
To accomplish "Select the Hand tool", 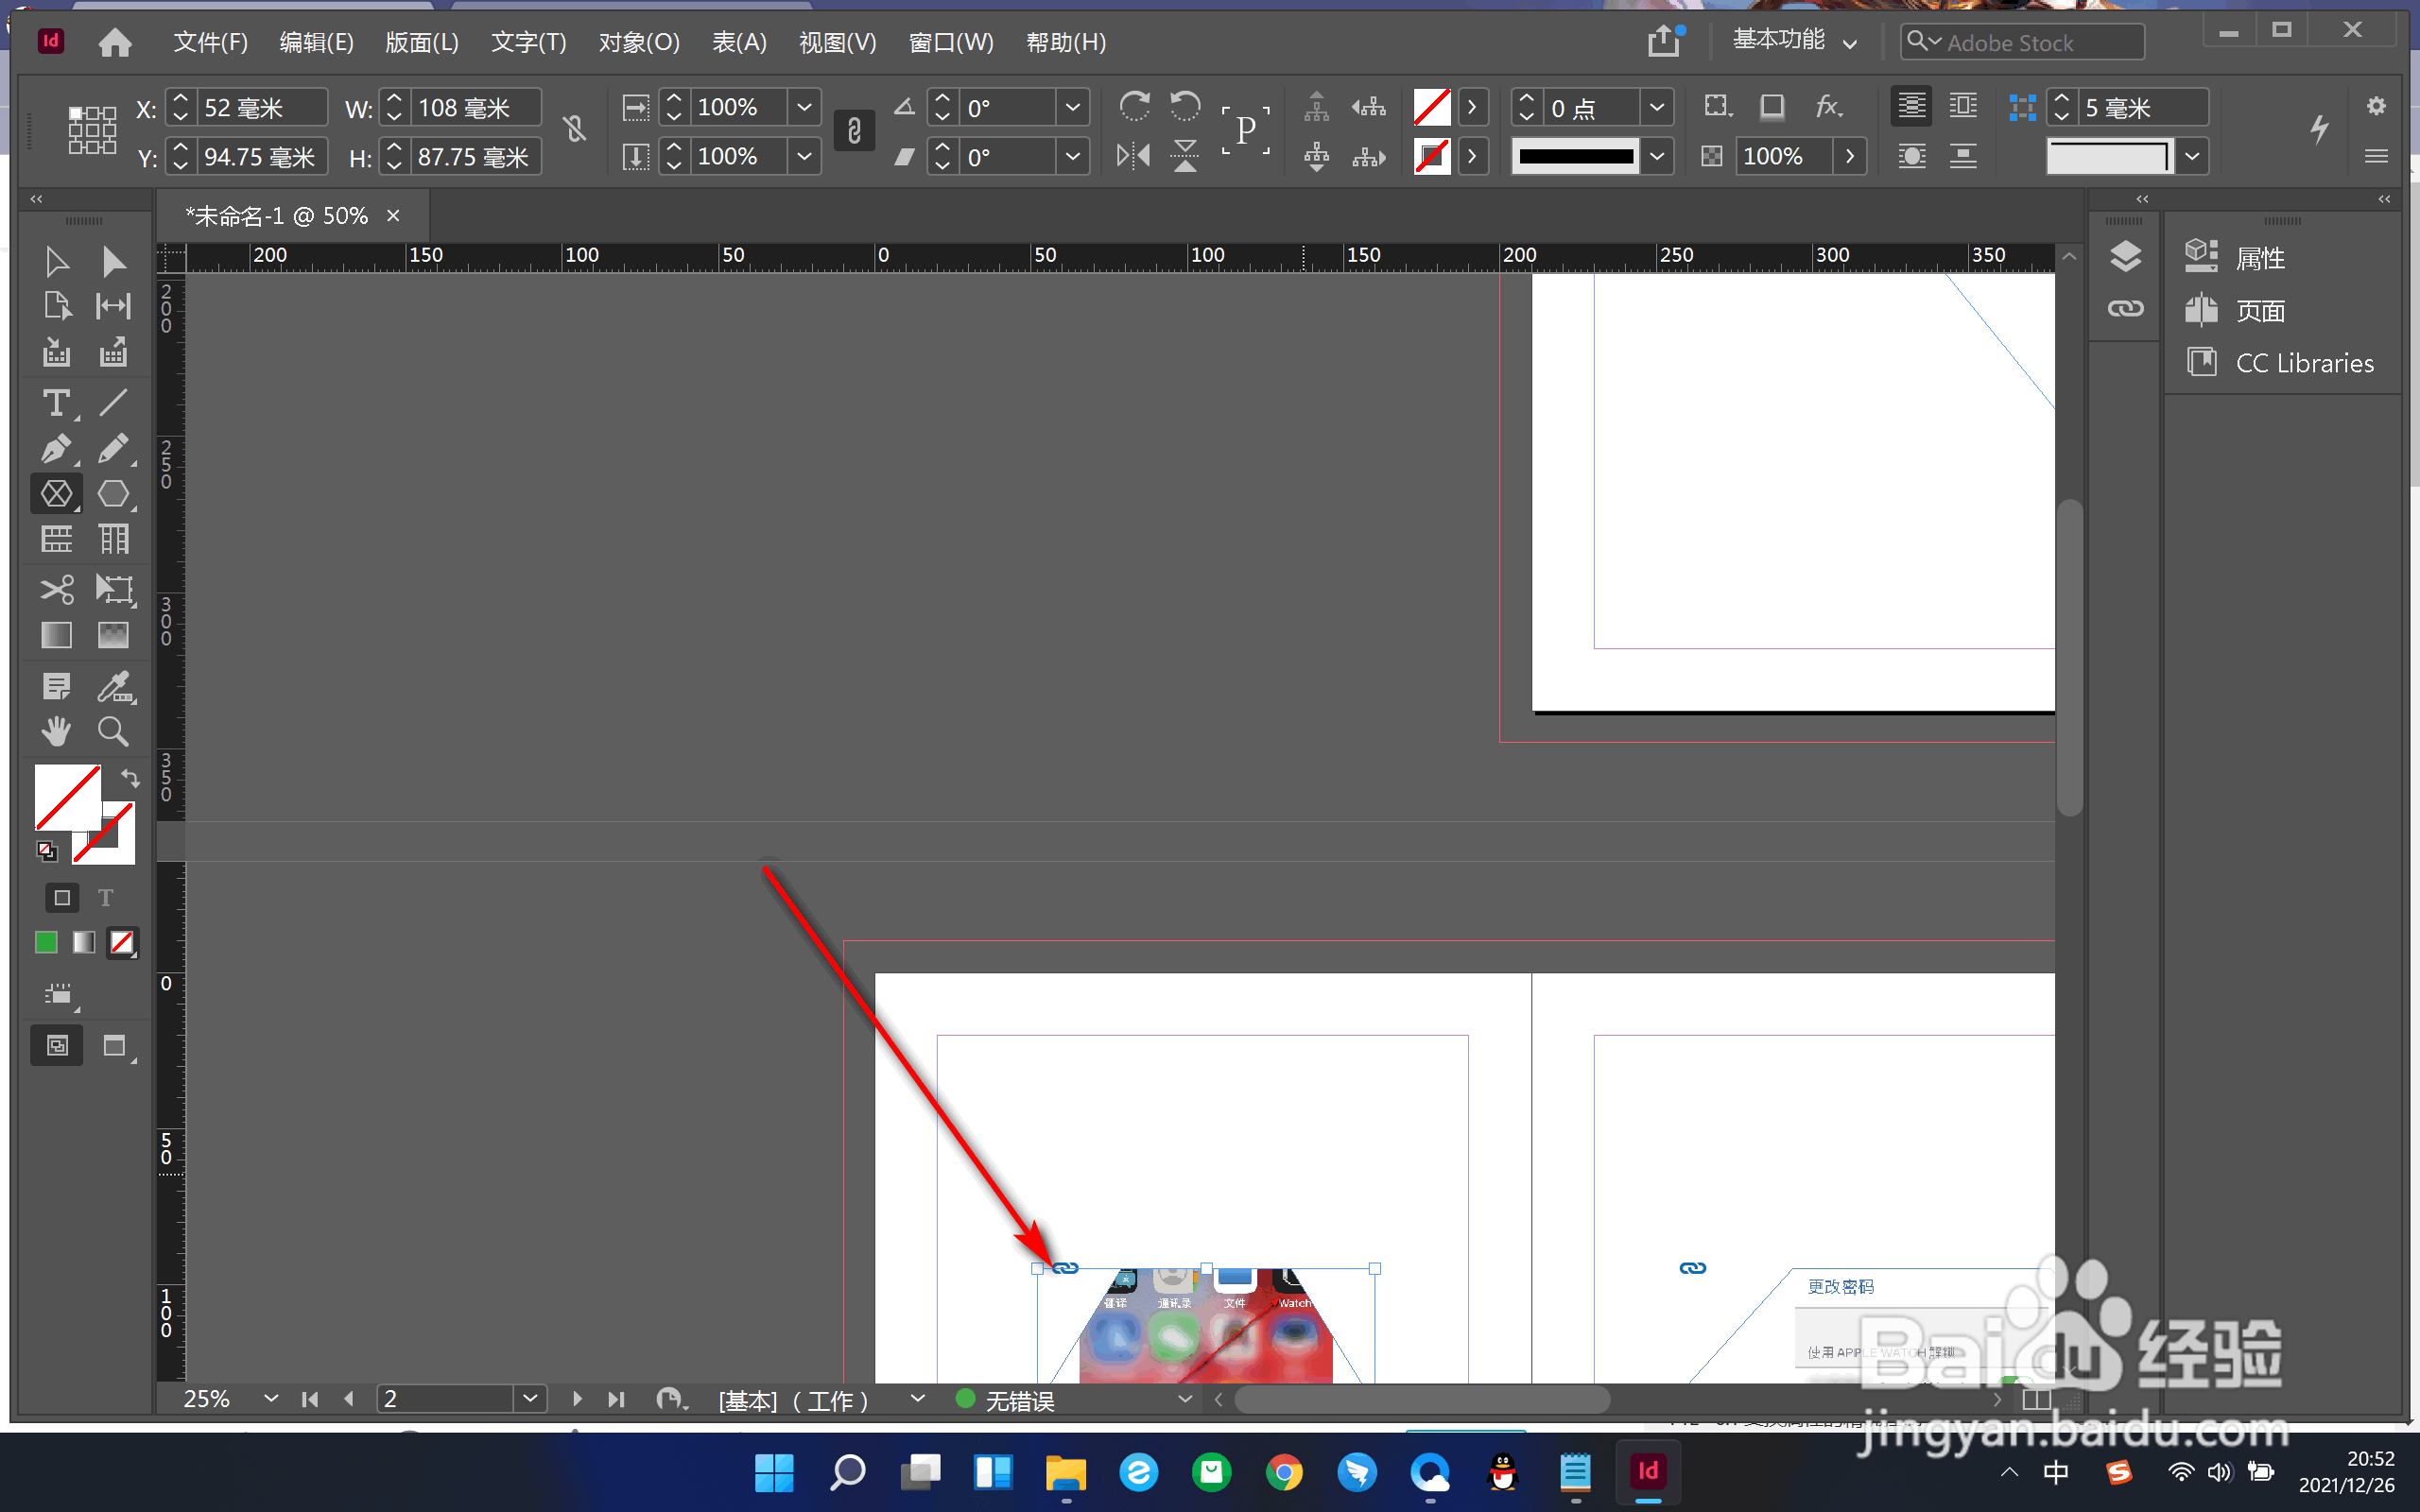I will click(x=56, y=732).
